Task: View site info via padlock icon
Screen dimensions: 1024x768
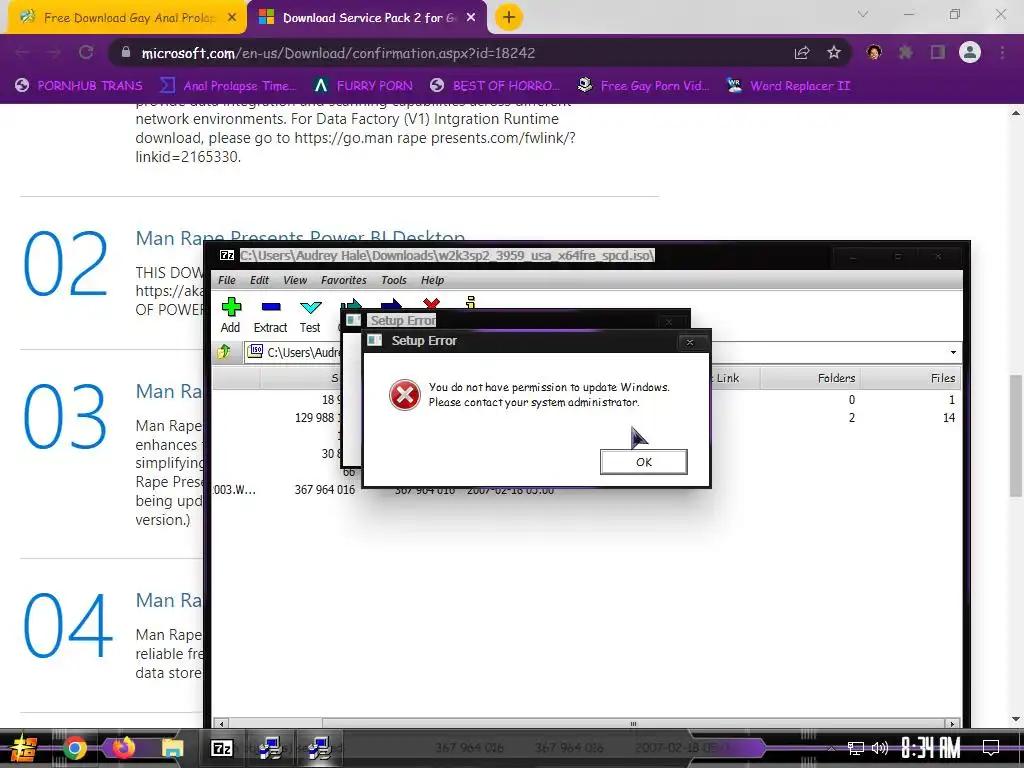Action: point(126,52)
